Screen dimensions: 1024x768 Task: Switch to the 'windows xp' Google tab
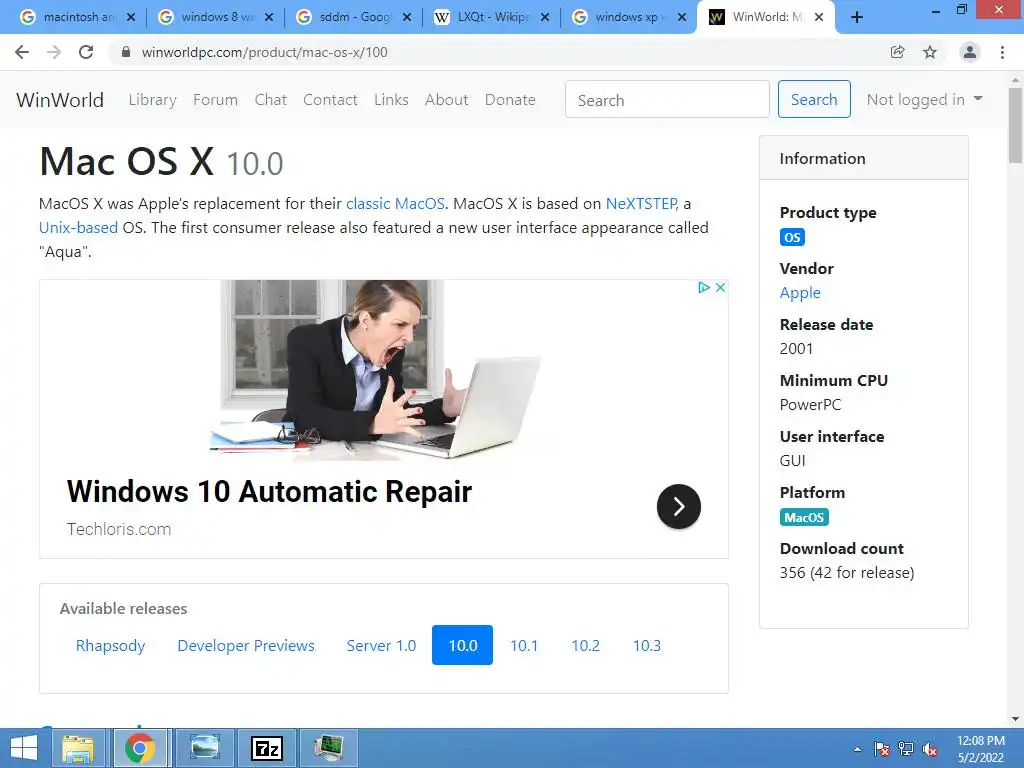(628, 18)
